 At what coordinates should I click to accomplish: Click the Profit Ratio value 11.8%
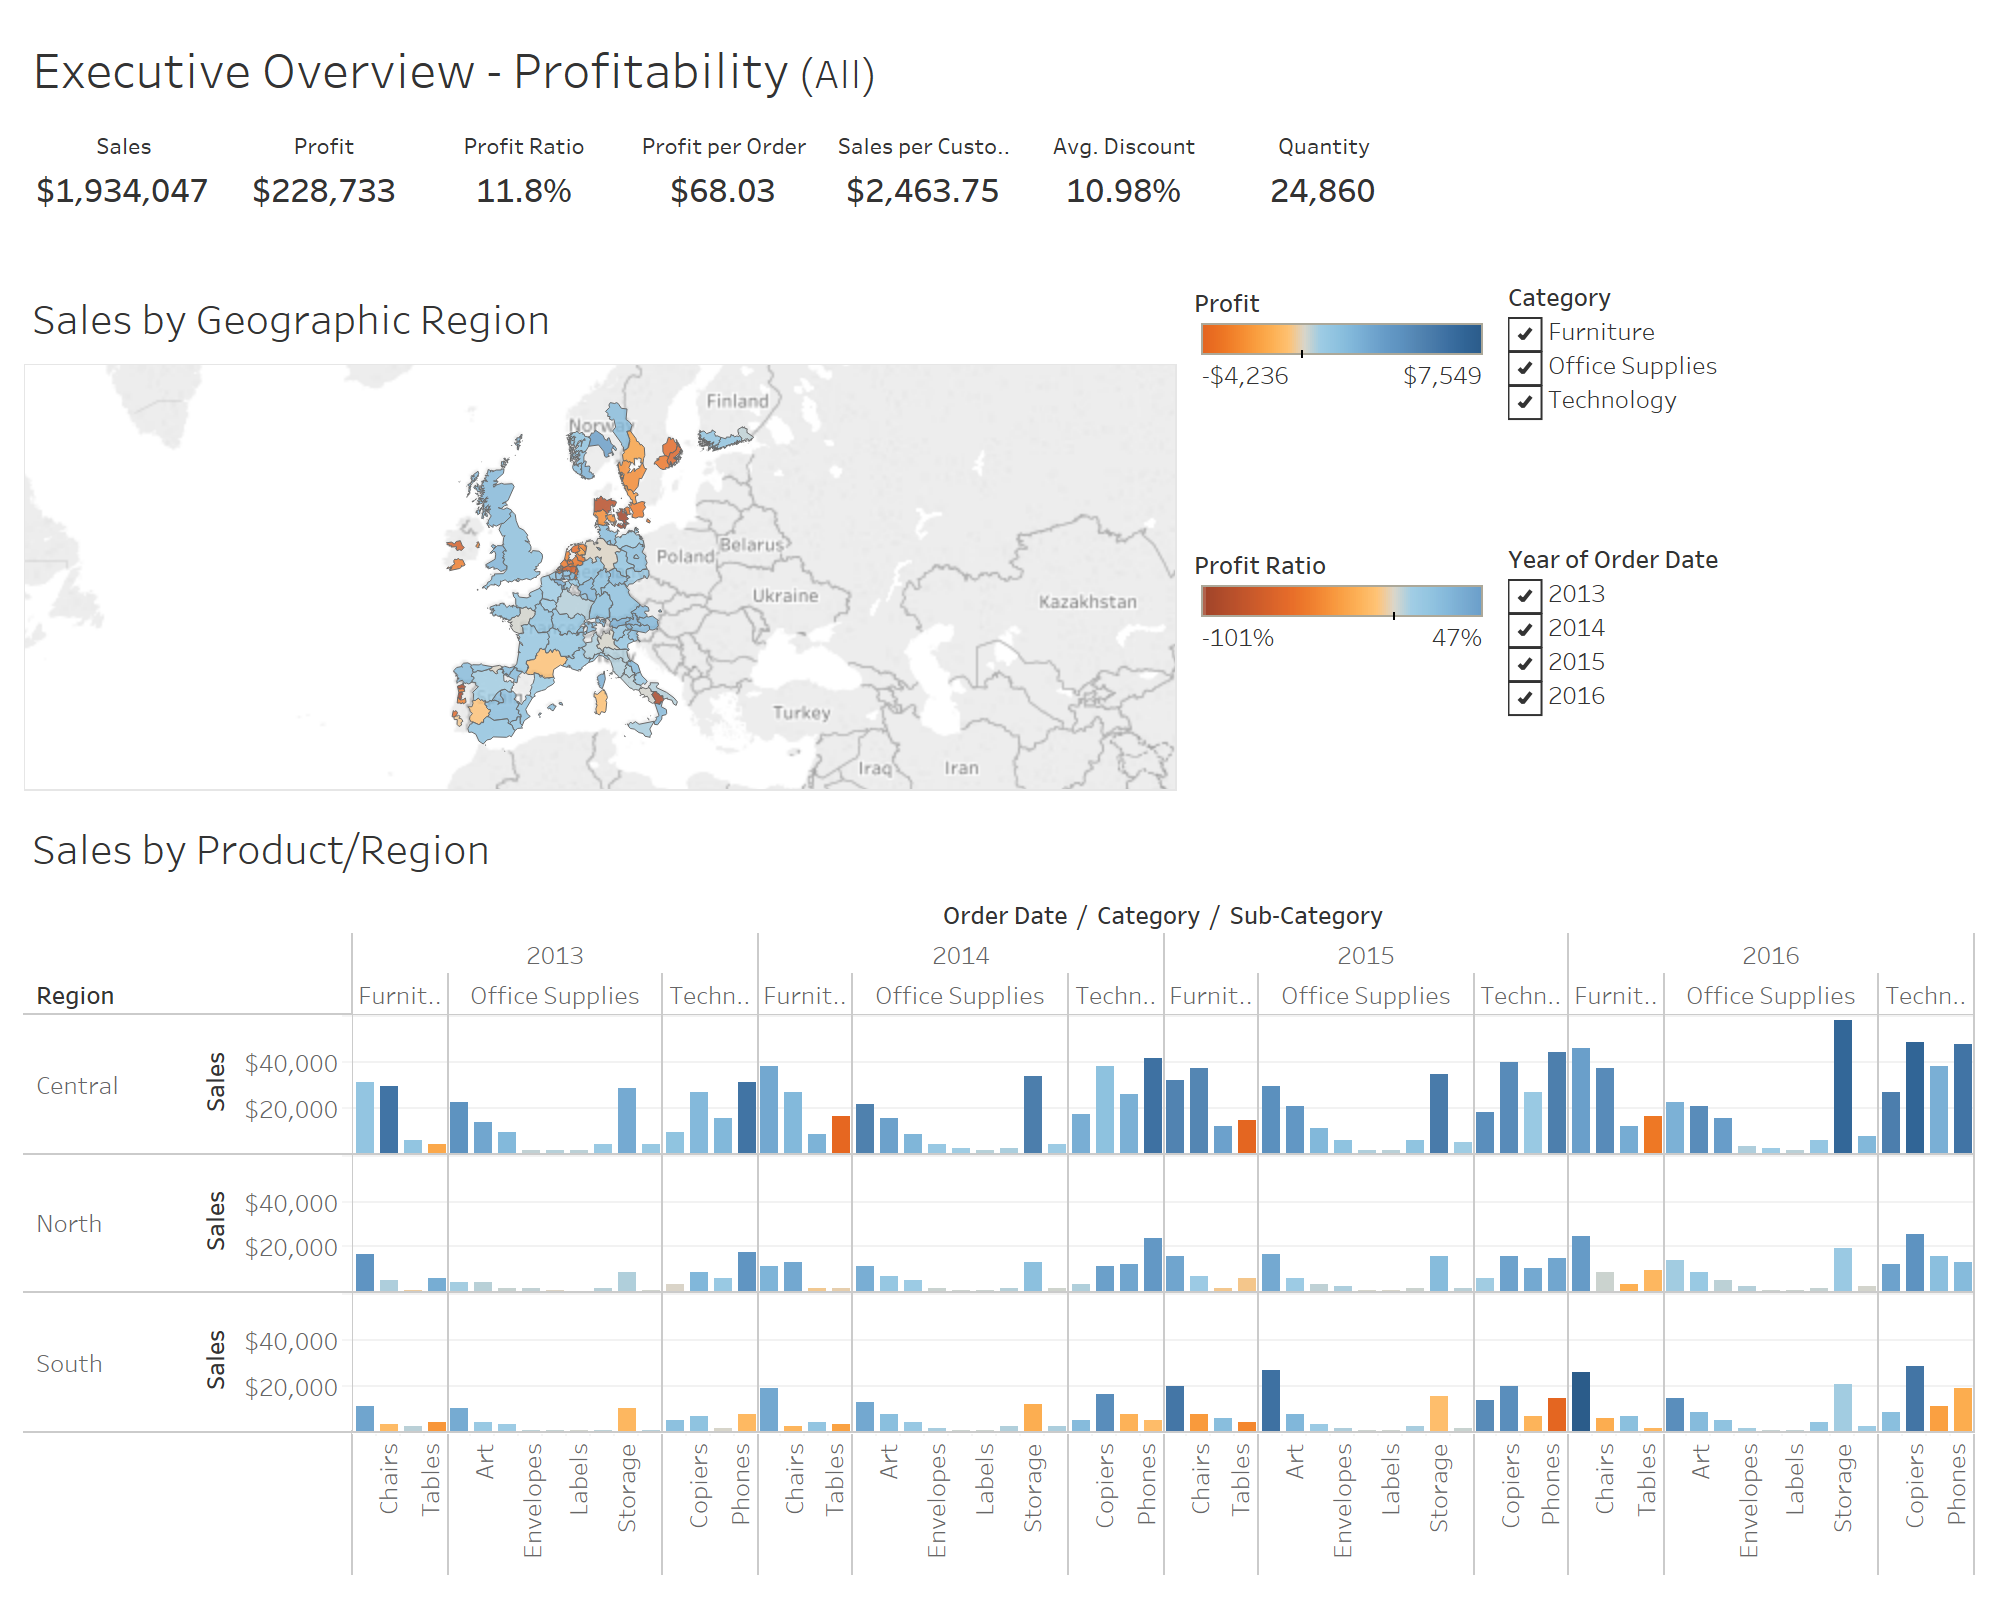524,191
